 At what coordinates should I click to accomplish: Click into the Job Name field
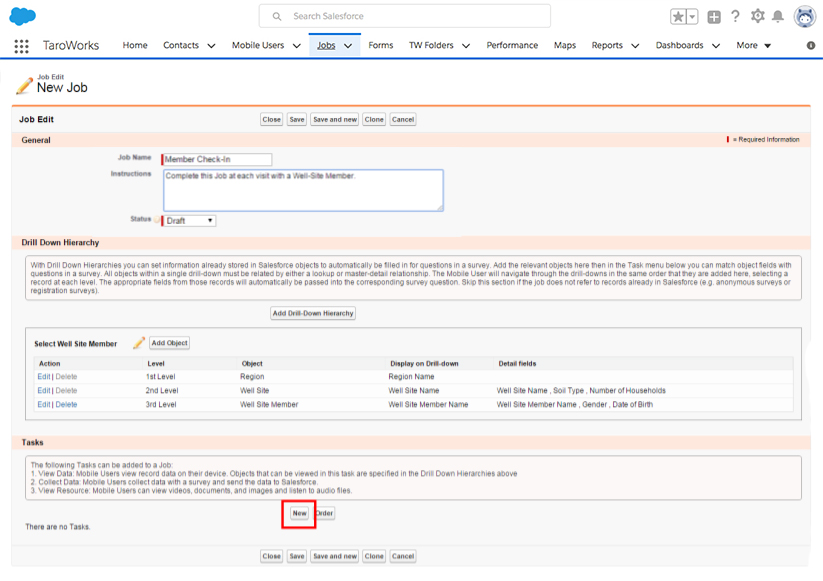[217, 159]
